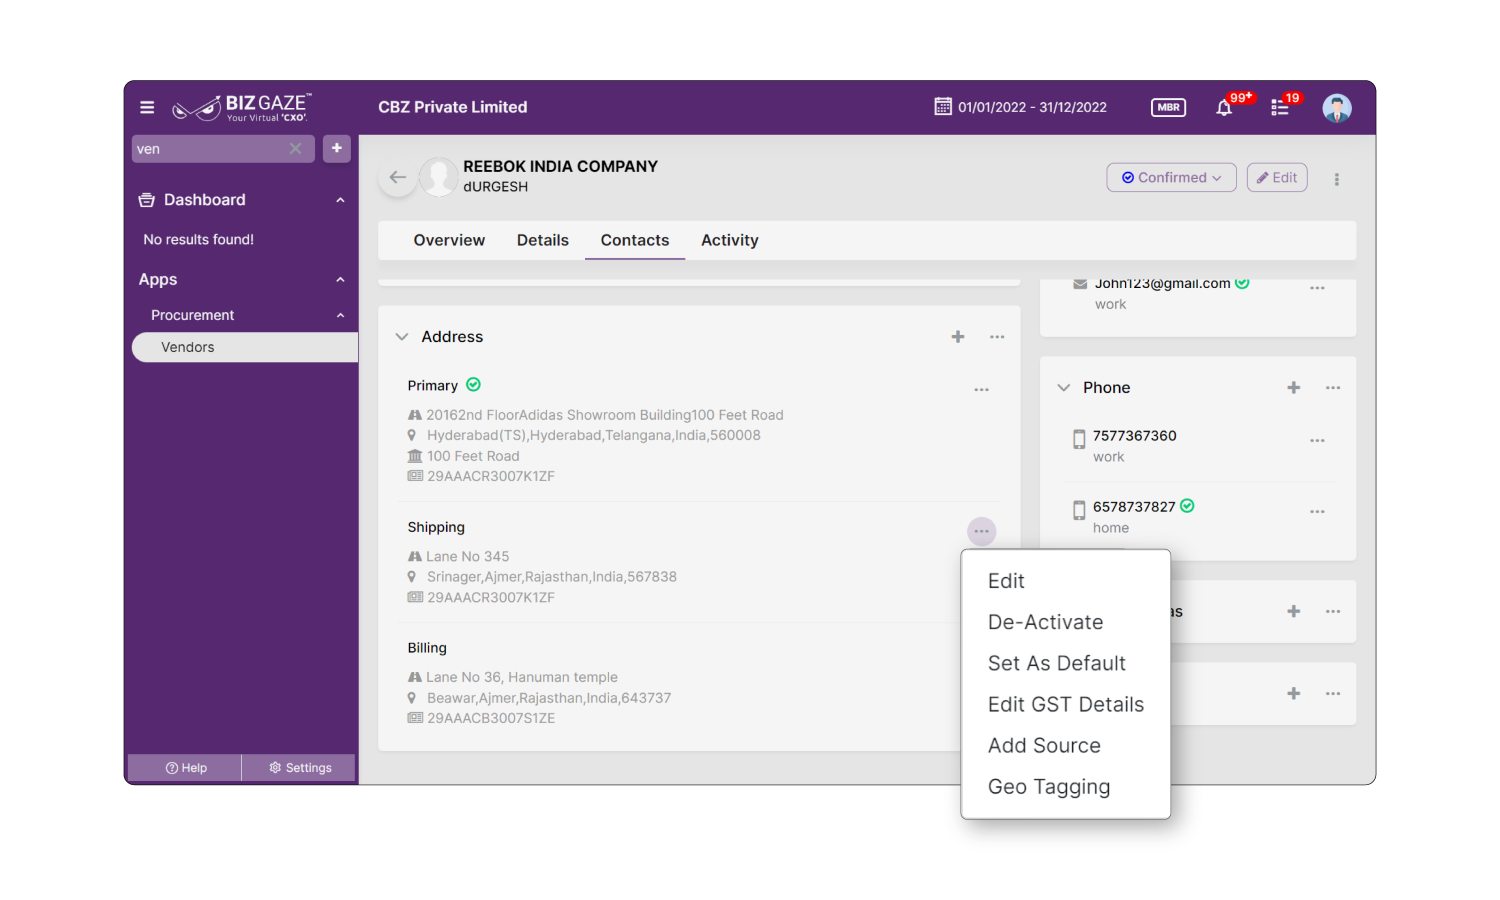The height and width of the screenshot is (900, 1500).
Task: Open options for john123@gmail.com email
Action: [1317, 288]
